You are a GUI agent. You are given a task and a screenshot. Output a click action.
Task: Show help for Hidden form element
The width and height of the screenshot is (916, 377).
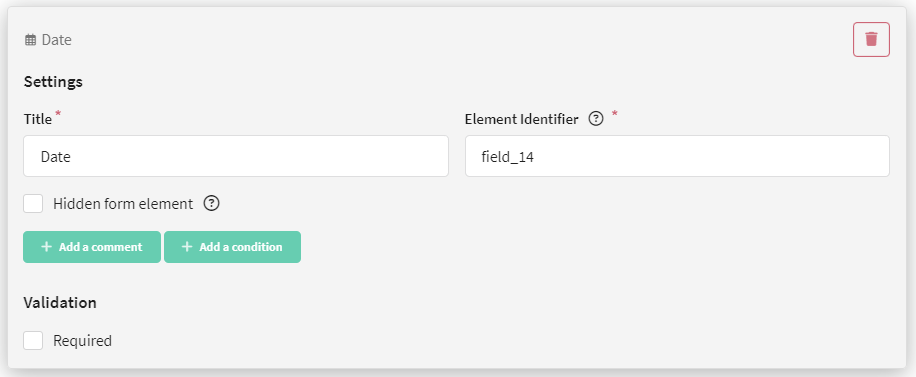point(211,203)
